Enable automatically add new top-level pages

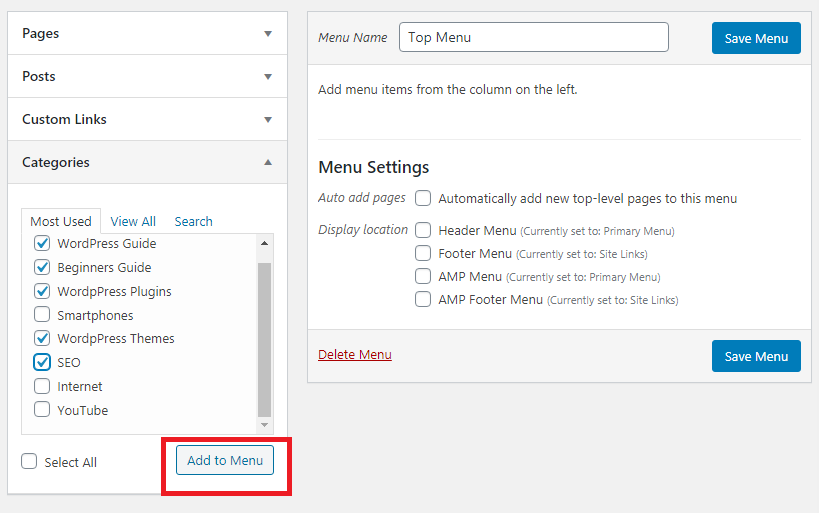[423, 198]
